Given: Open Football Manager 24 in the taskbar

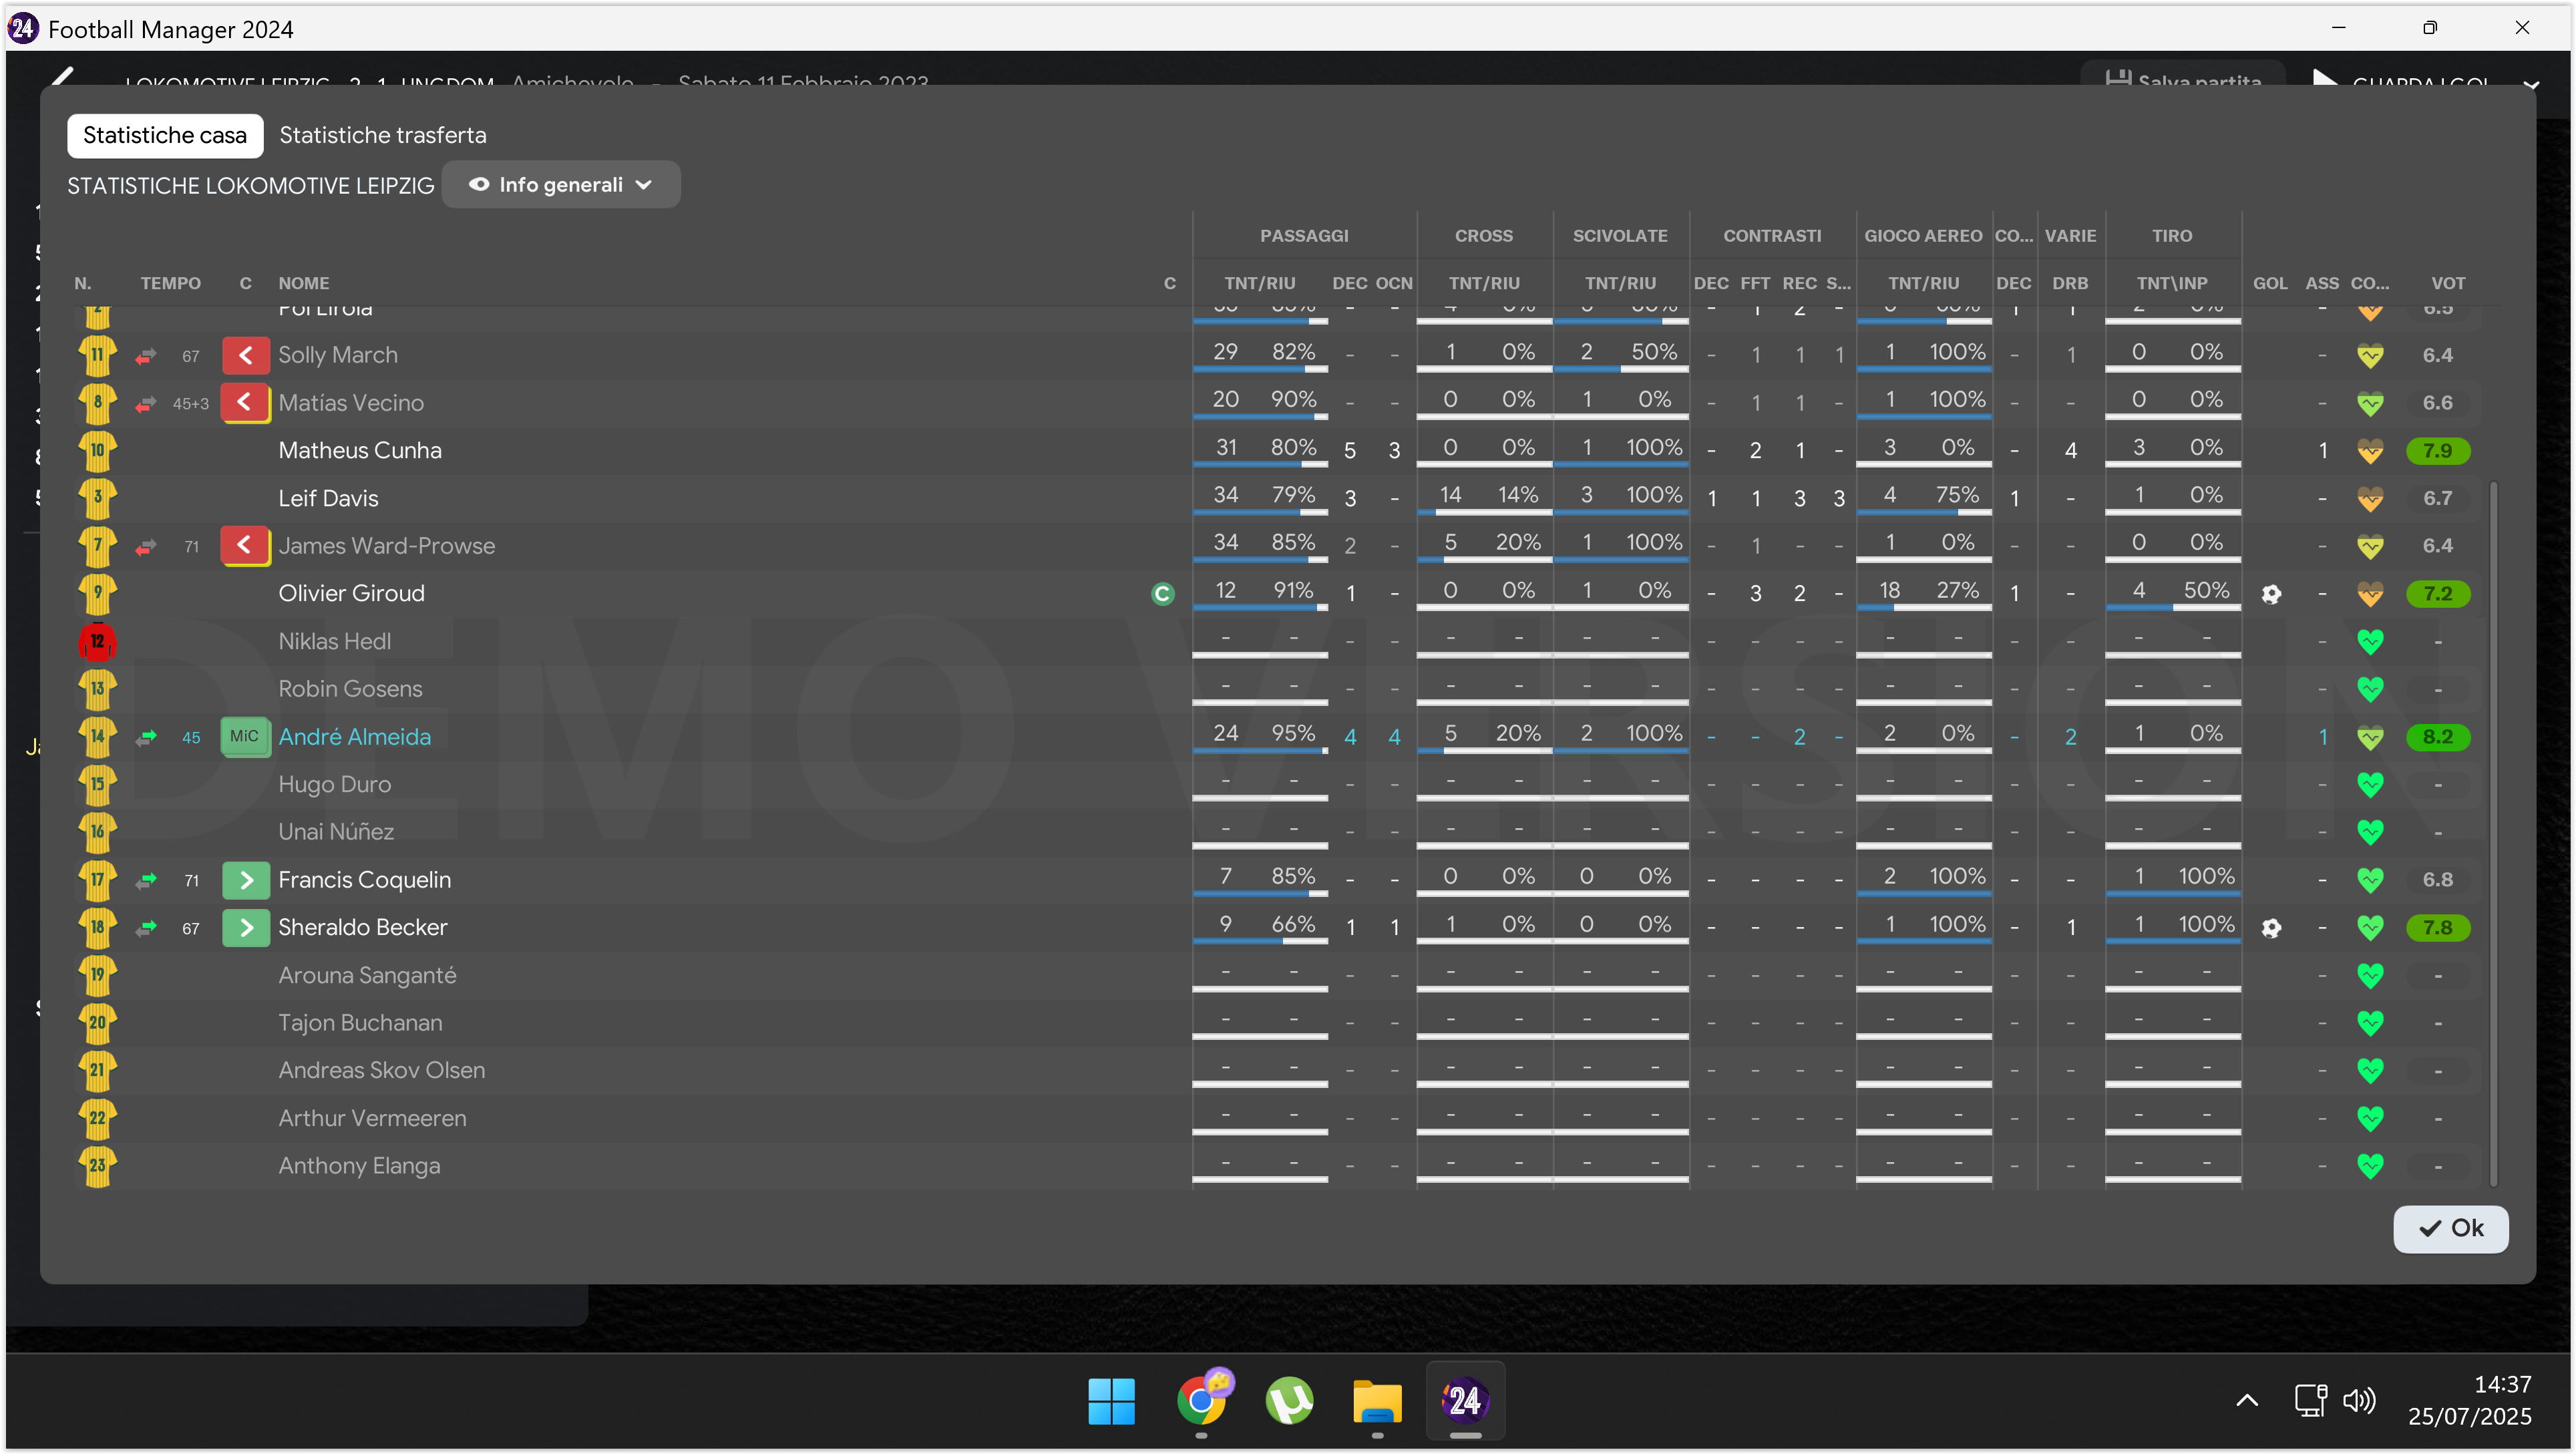Looking at the screenshot, I should click(1465, 1401).
